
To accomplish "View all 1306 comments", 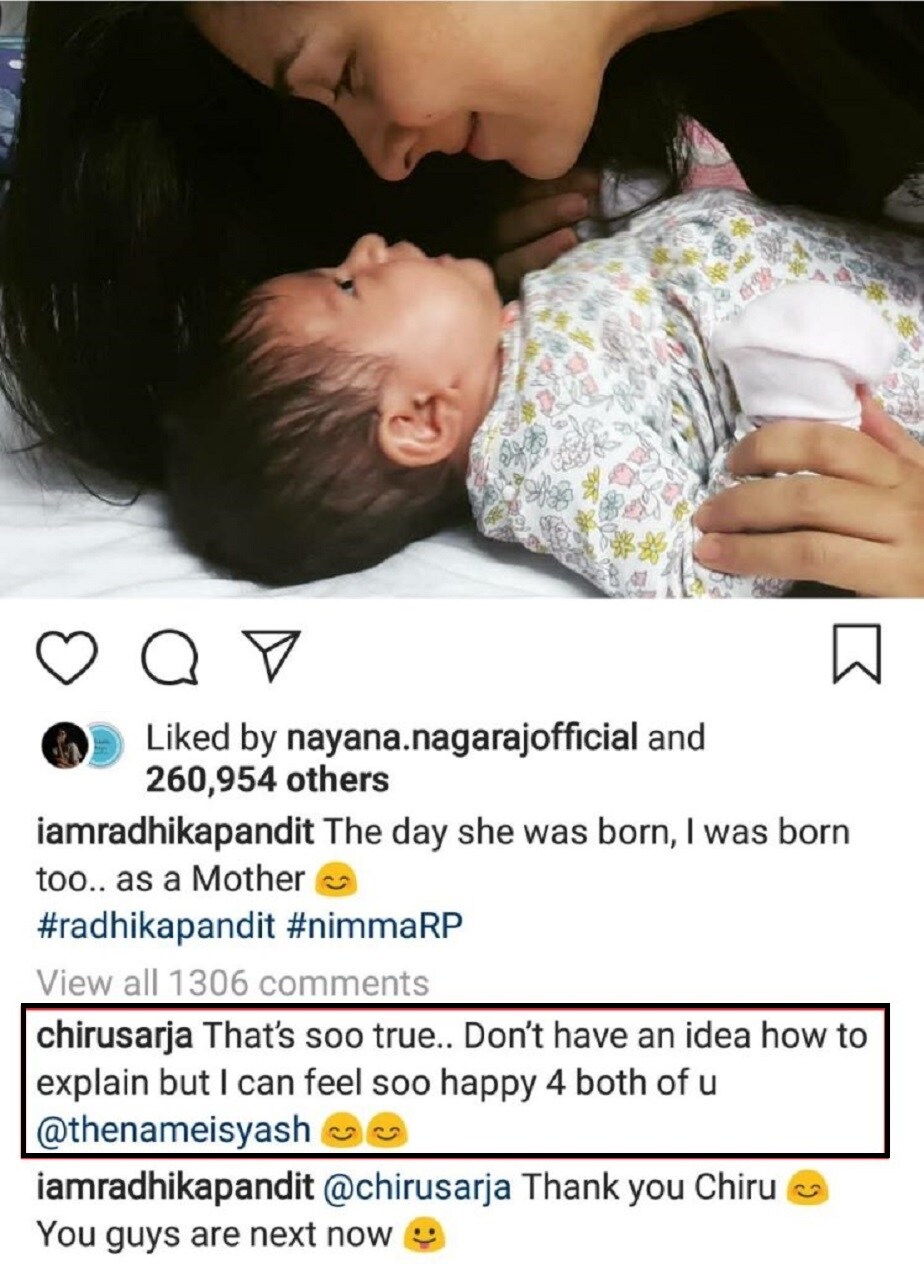I will 232,983.
